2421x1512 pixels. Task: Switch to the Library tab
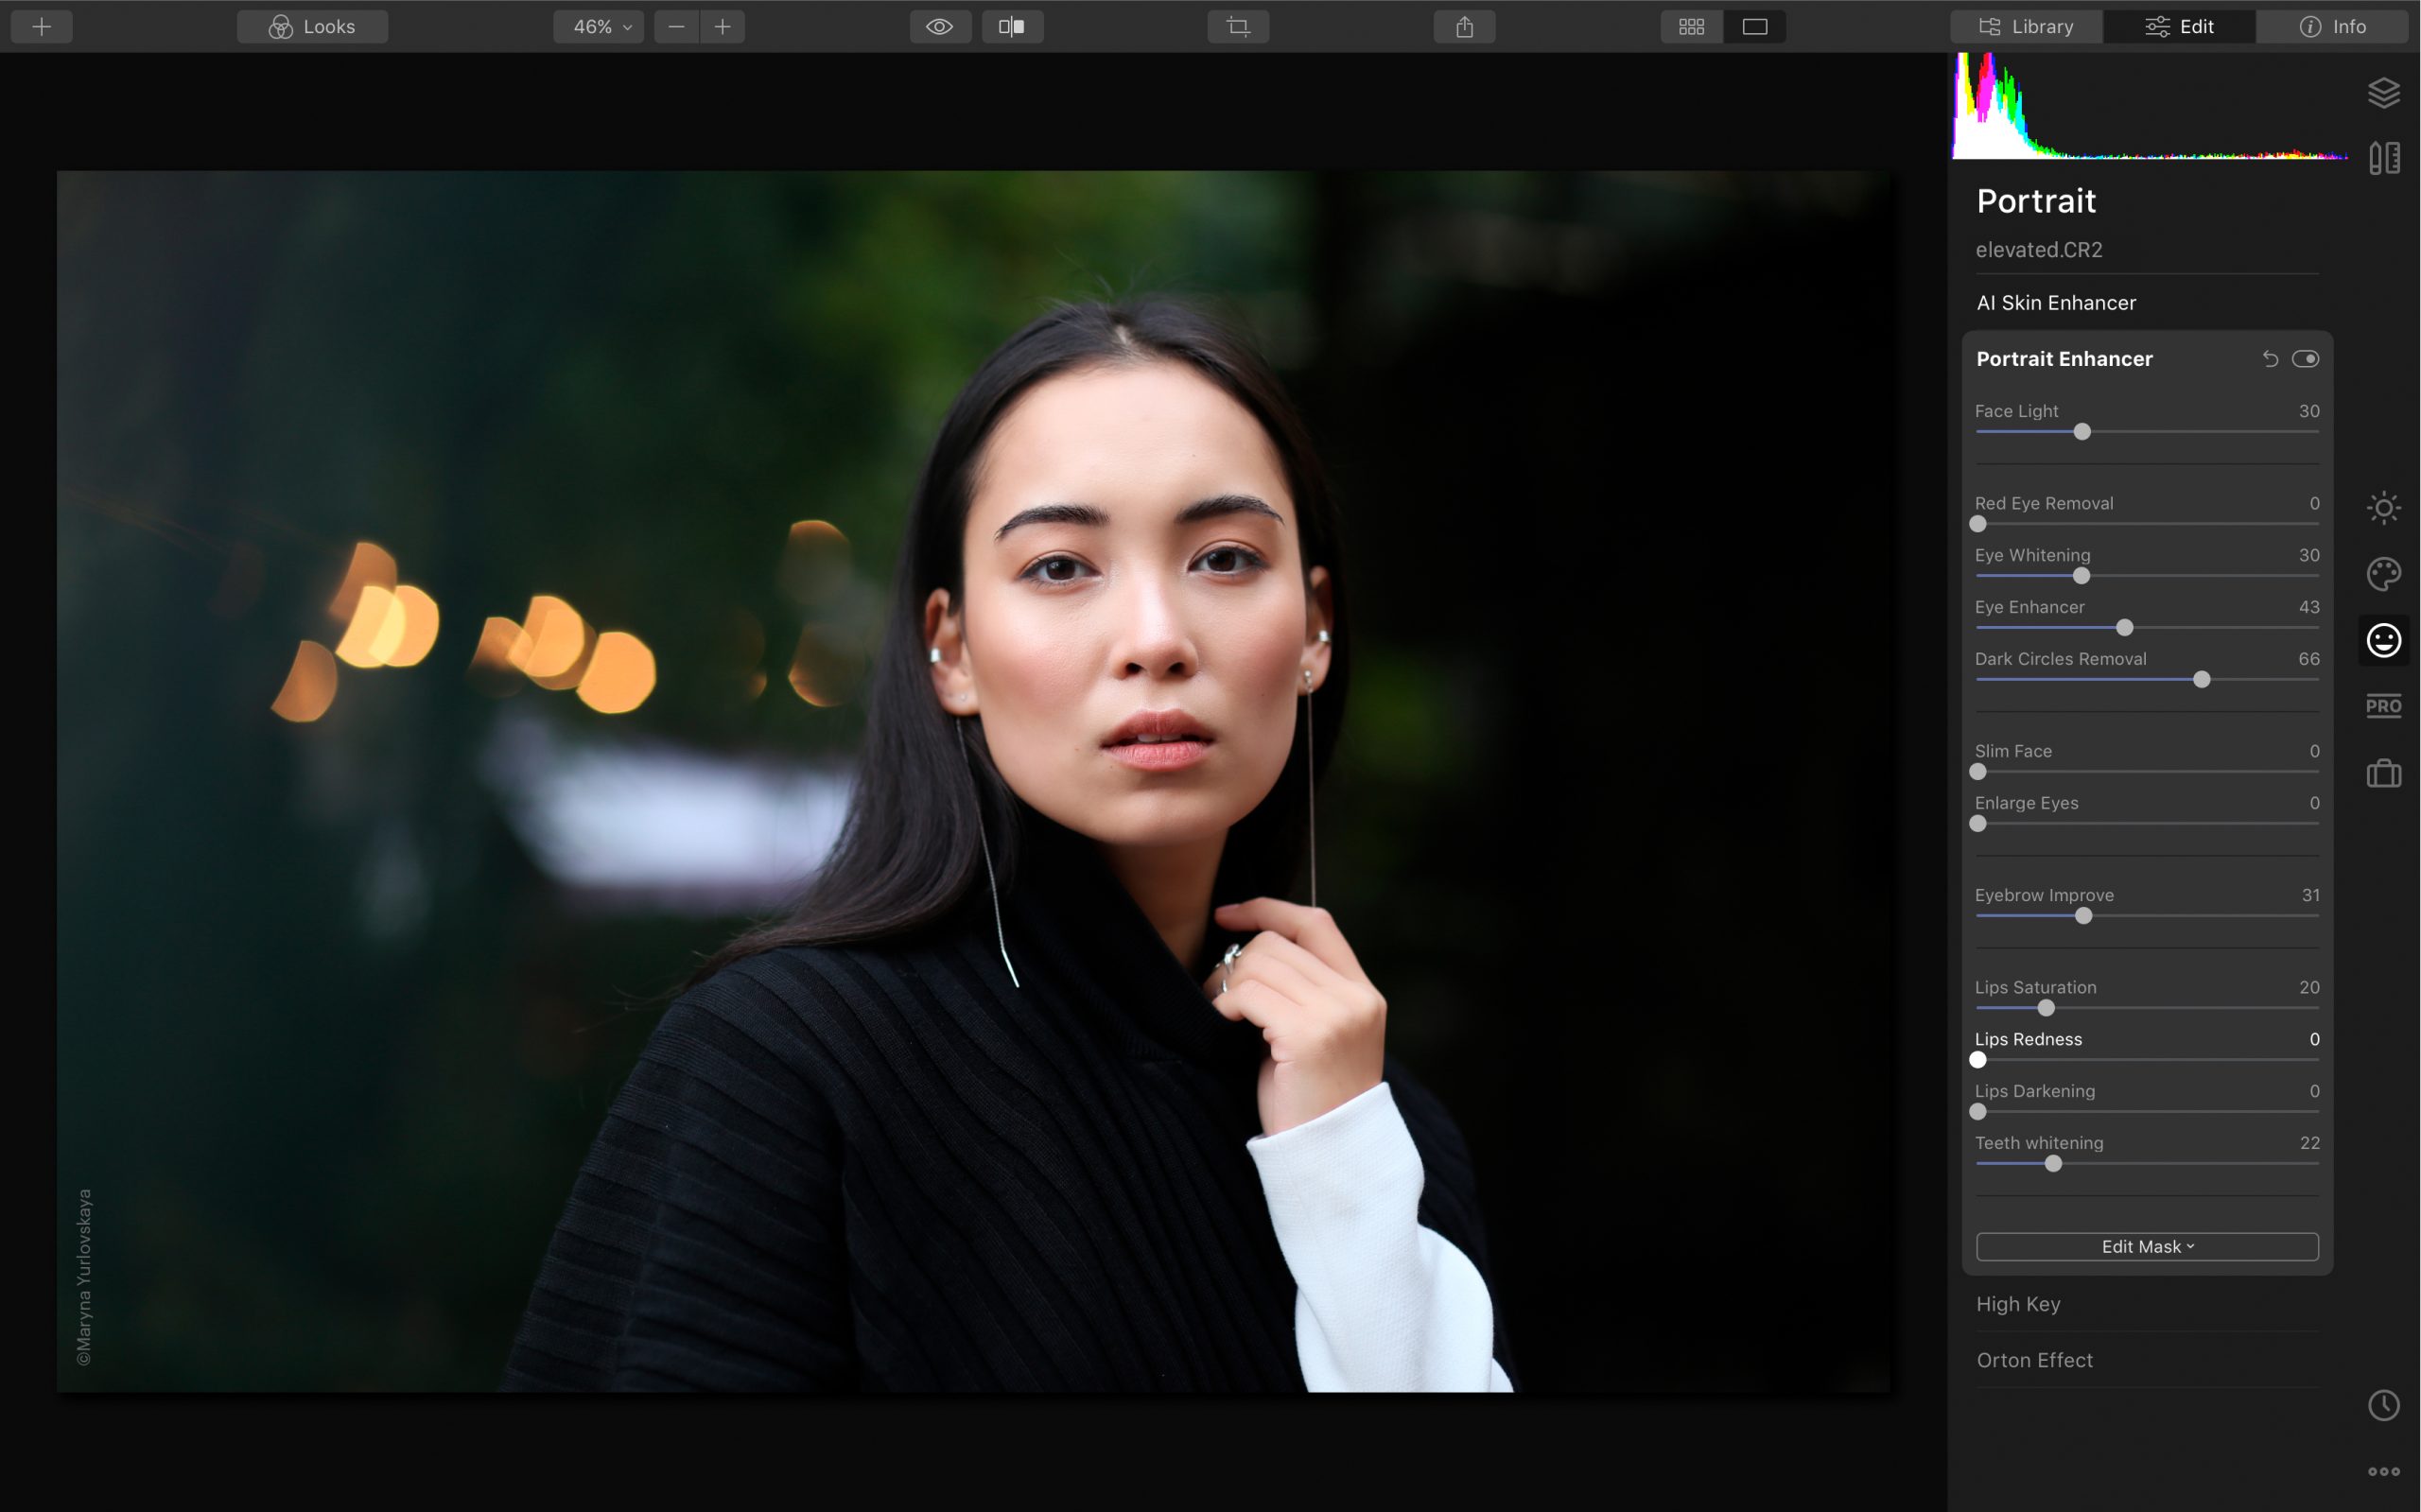[x=2026, y=26]
